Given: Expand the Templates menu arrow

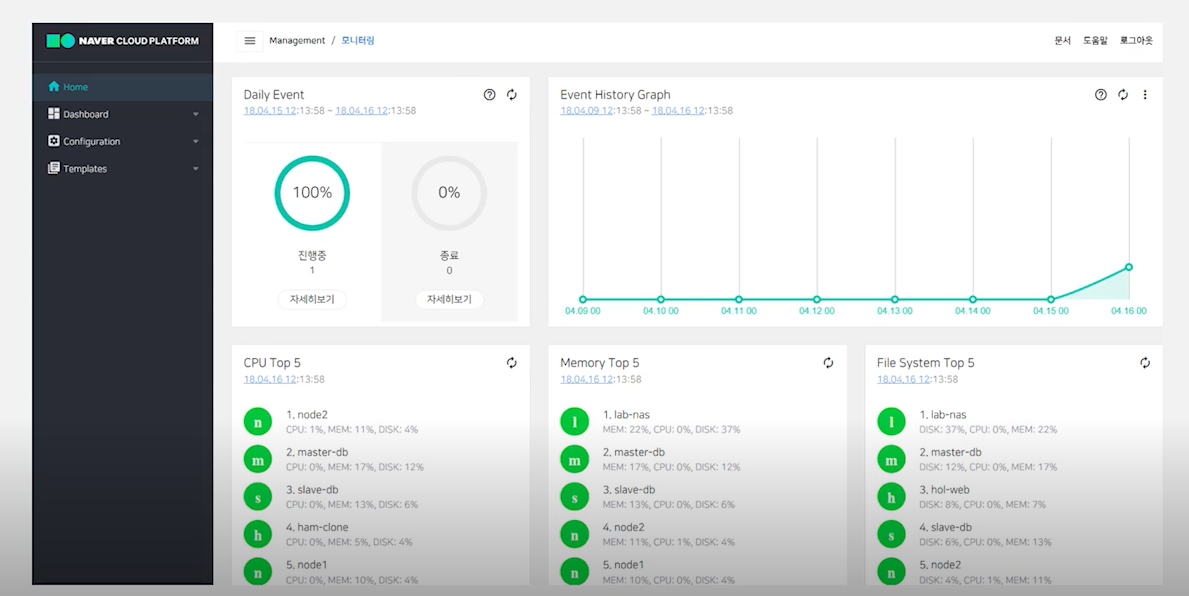Looking at the screenshot, I should point(196,169).
